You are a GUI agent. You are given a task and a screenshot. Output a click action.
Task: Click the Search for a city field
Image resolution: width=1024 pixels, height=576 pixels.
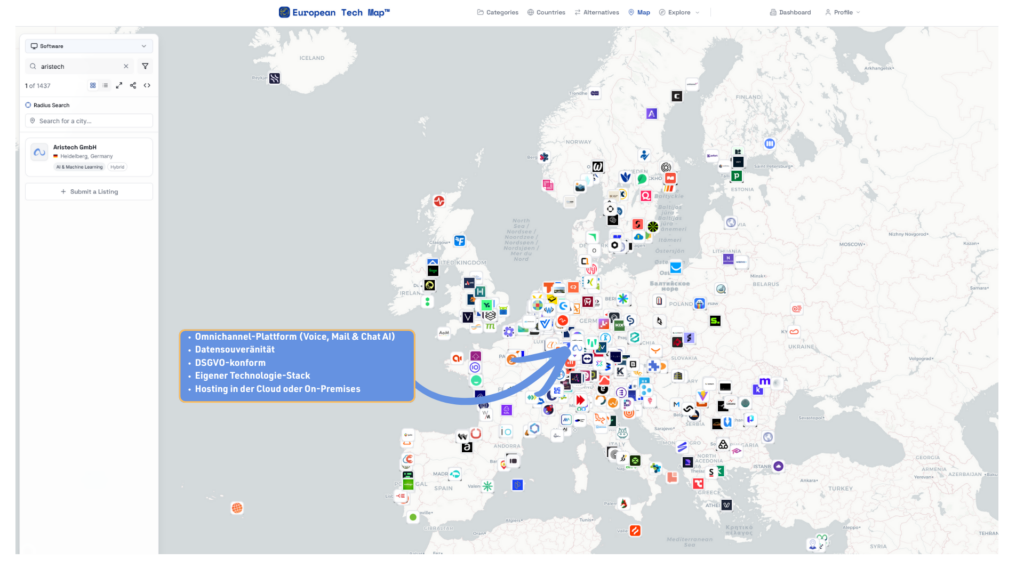(x=88, y=122)
